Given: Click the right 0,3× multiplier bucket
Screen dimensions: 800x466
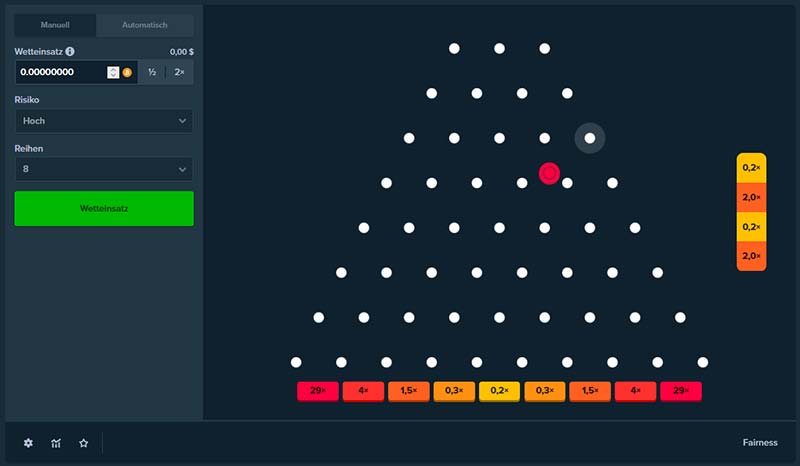Looking at the screenshot, I should 544,391.
